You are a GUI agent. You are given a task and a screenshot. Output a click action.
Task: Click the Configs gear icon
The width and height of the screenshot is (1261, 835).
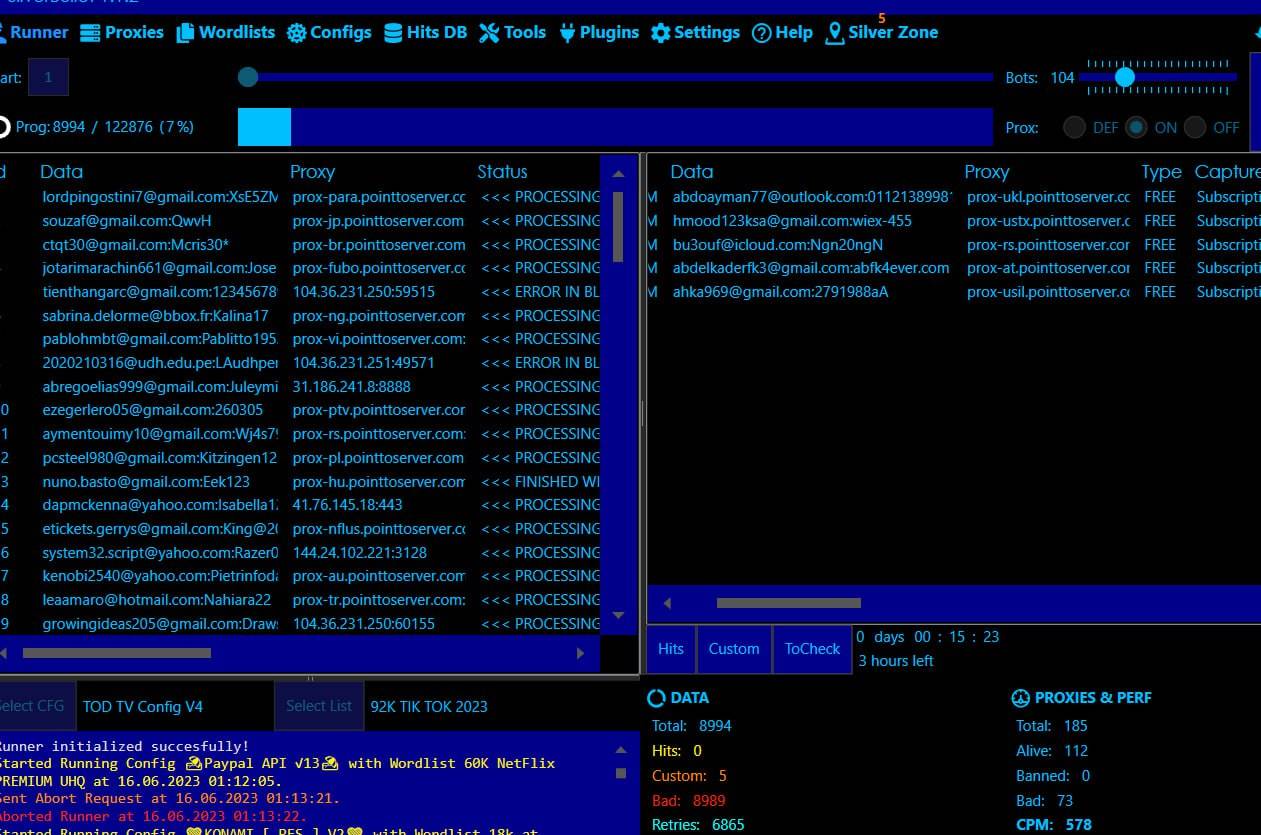click(296, 33)
